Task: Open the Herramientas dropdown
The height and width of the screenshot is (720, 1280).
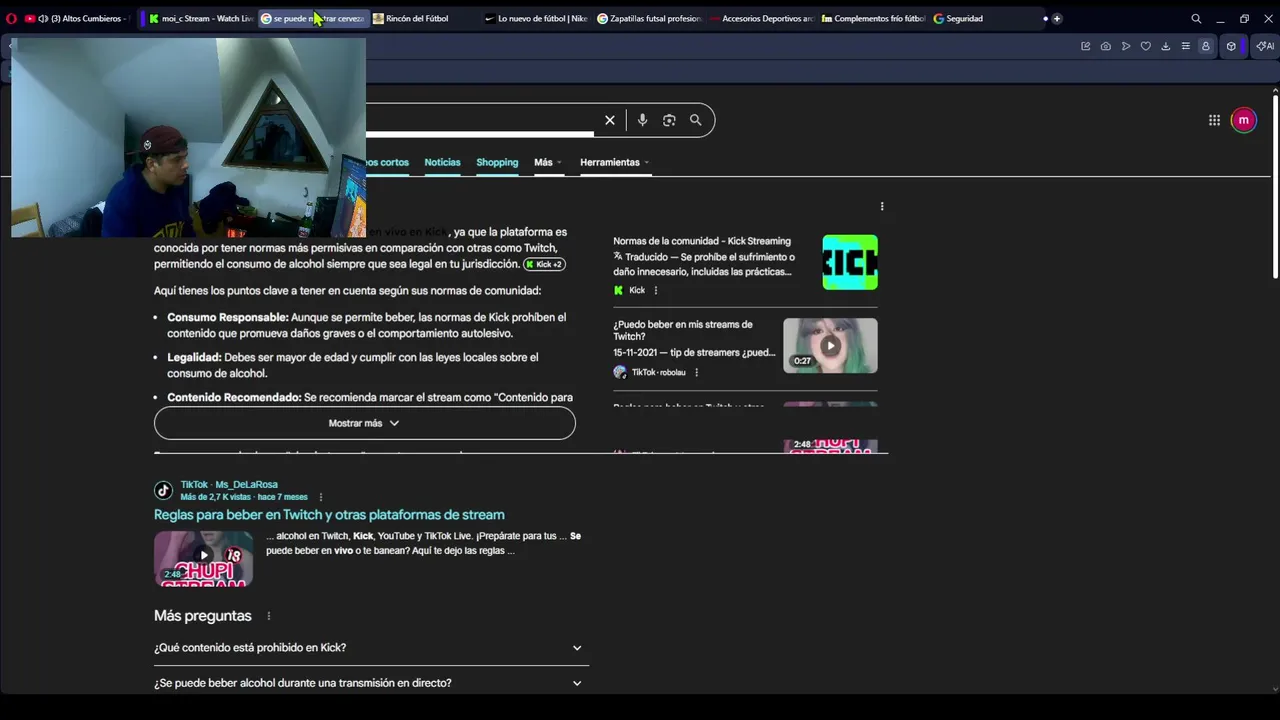Action: pyautogui.click(x=614, y=162)
